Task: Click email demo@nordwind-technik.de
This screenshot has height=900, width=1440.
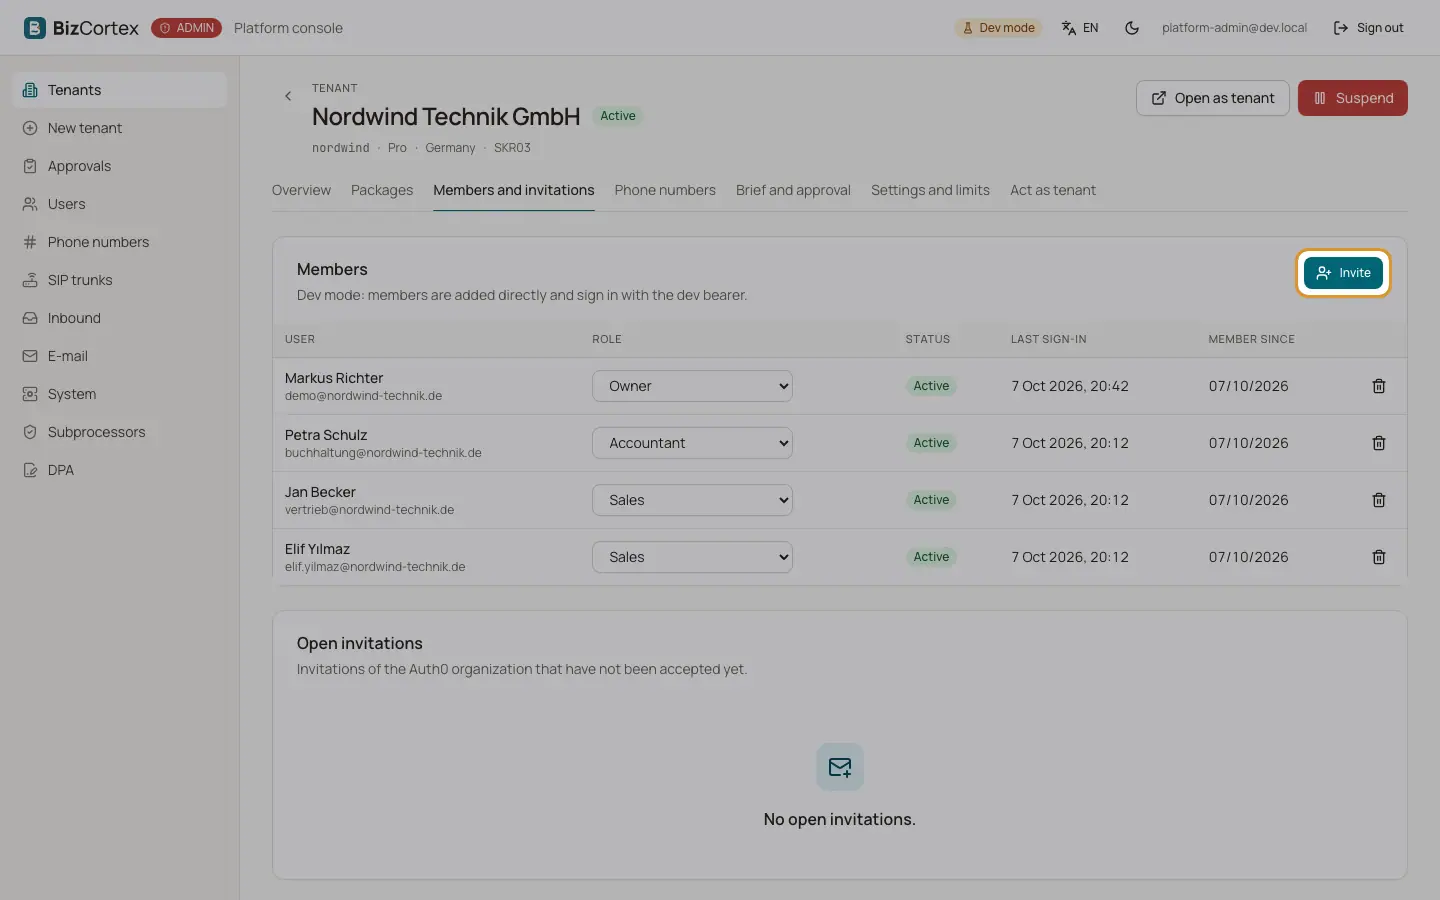Action: (363, 396)
